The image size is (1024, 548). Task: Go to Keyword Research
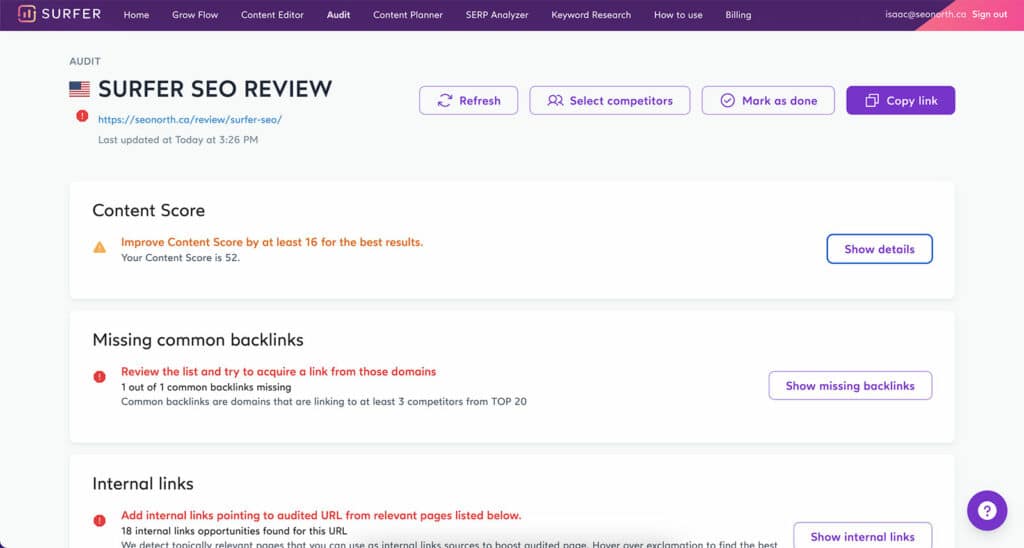[x=591, y=14]
